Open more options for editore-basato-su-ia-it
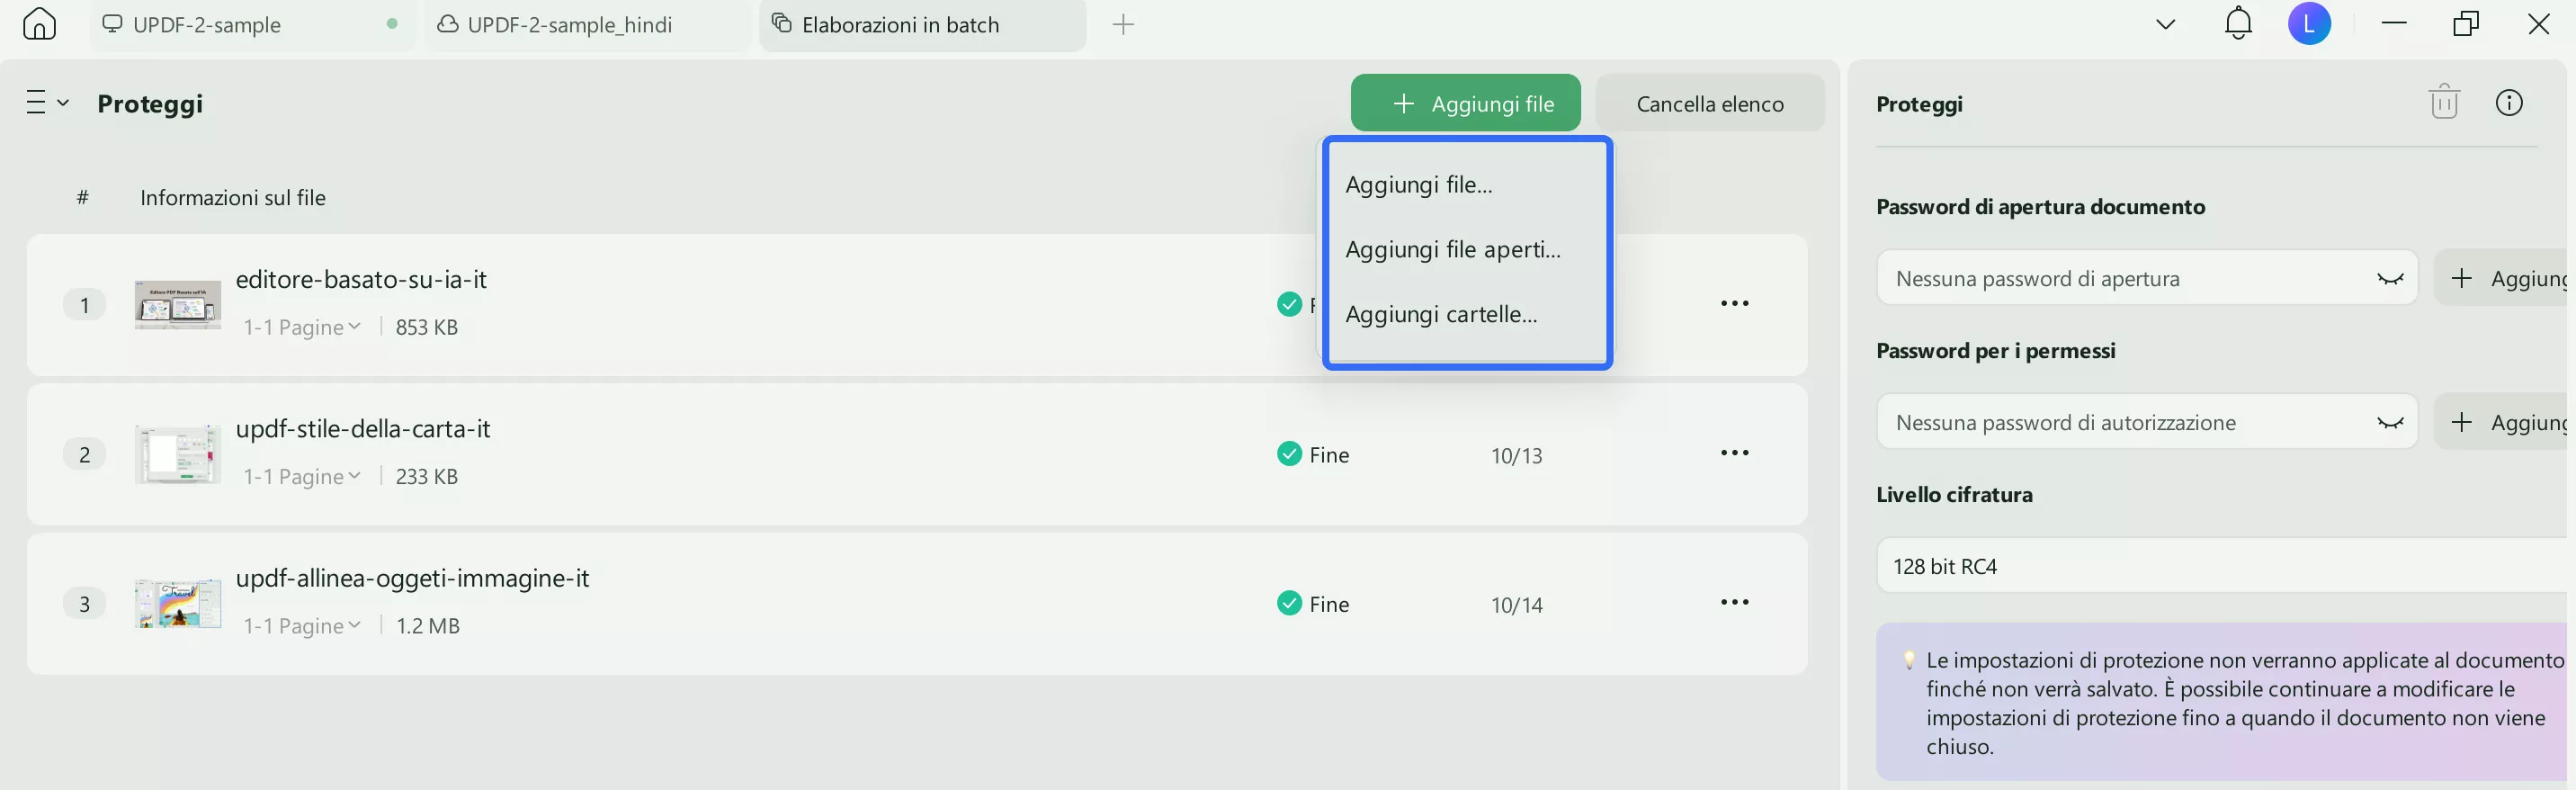 point(1734,304)
